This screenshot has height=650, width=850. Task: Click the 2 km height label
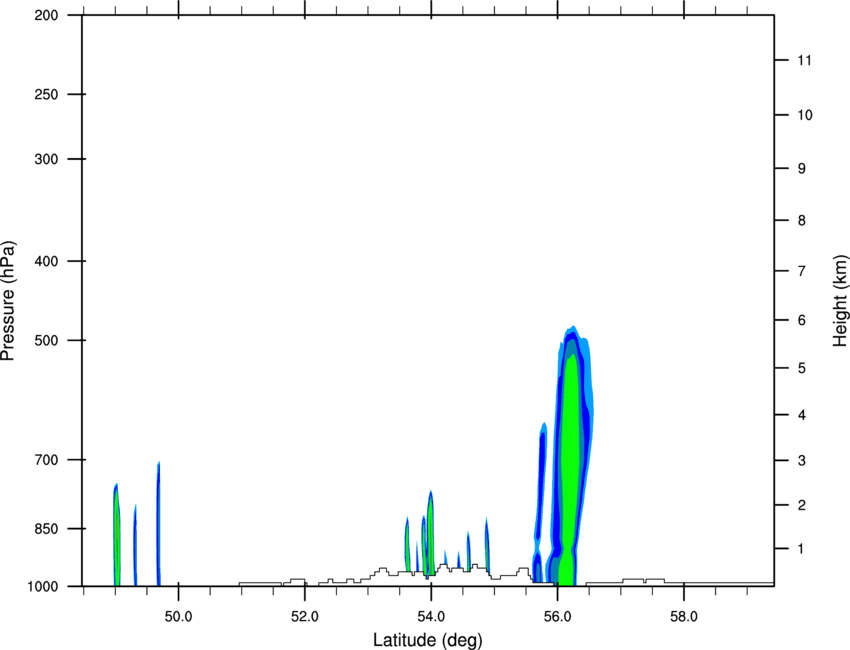pyautogui.click(x=801, y=505)
